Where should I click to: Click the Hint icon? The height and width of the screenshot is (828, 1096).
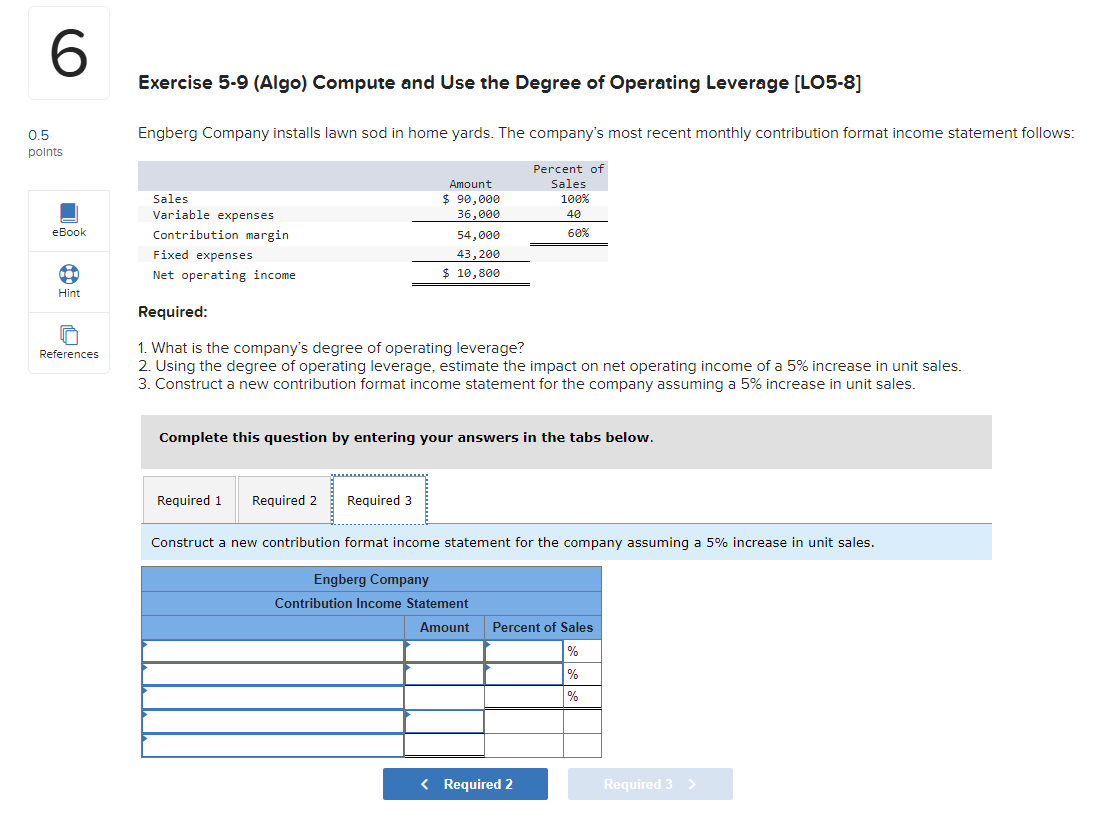click(68, 281)
